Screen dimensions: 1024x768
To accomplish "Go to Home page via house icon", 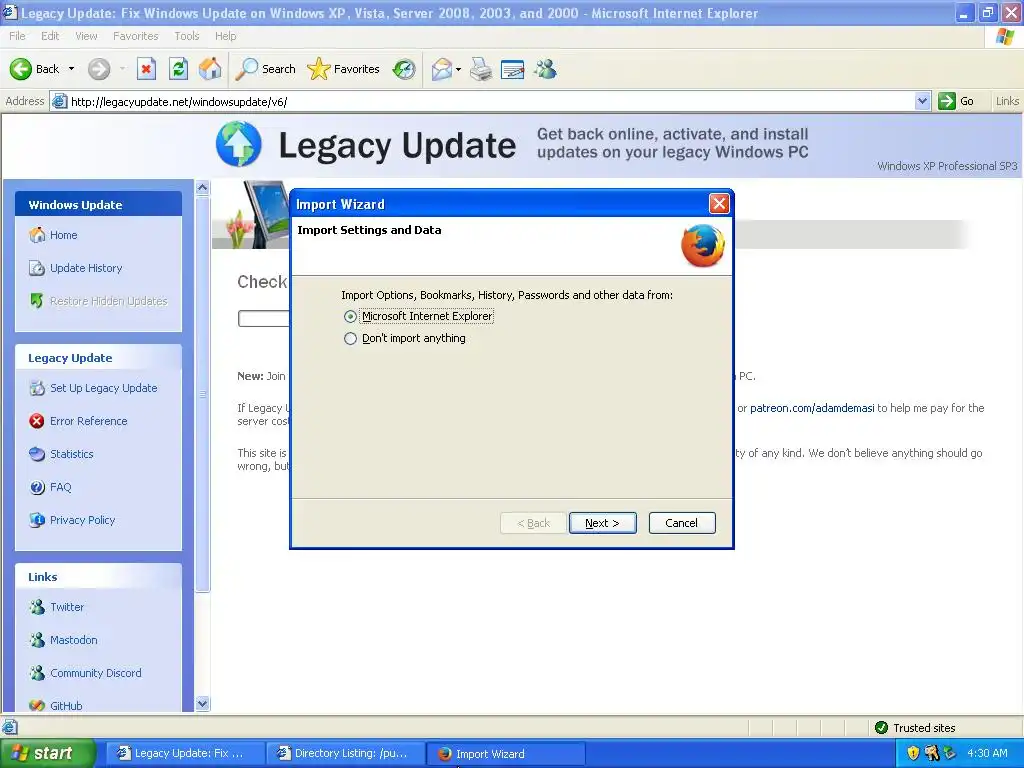I will pyautogui.click(x=210, y=69).
